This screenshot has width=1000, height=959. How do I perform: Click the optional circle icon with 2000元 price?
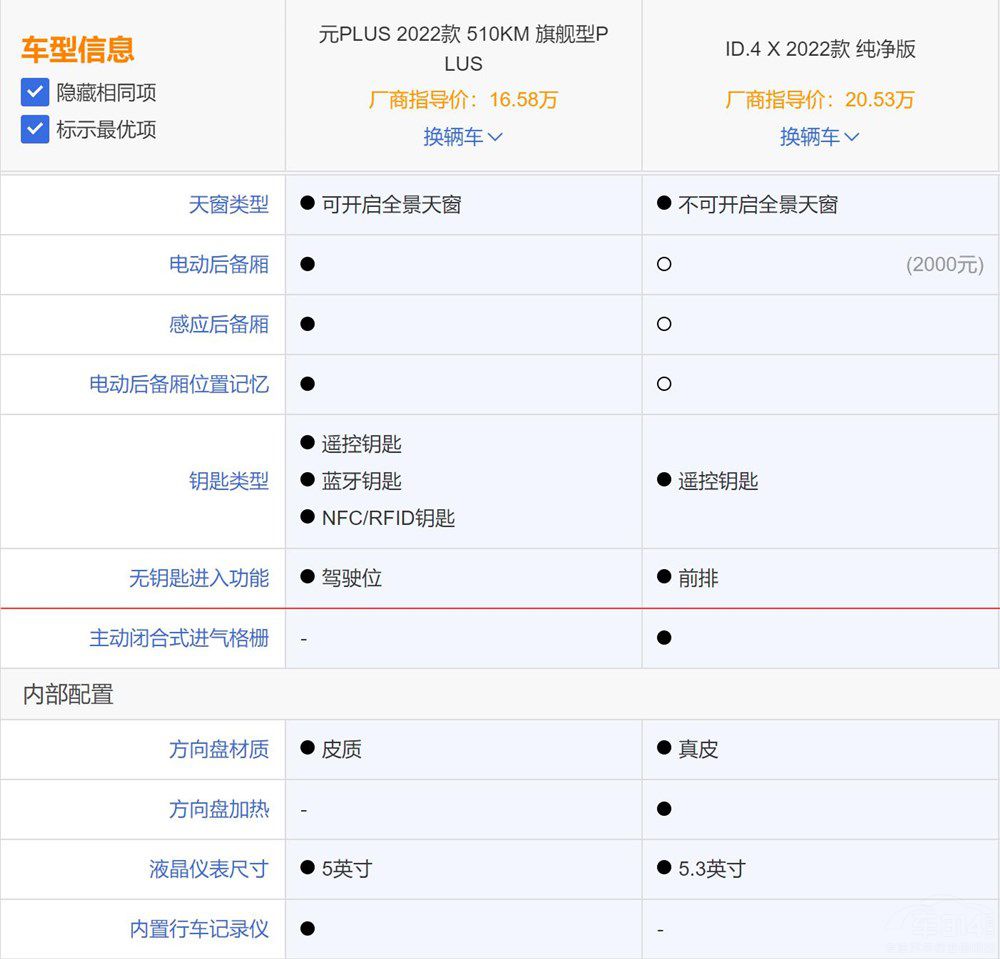point(664,265)
